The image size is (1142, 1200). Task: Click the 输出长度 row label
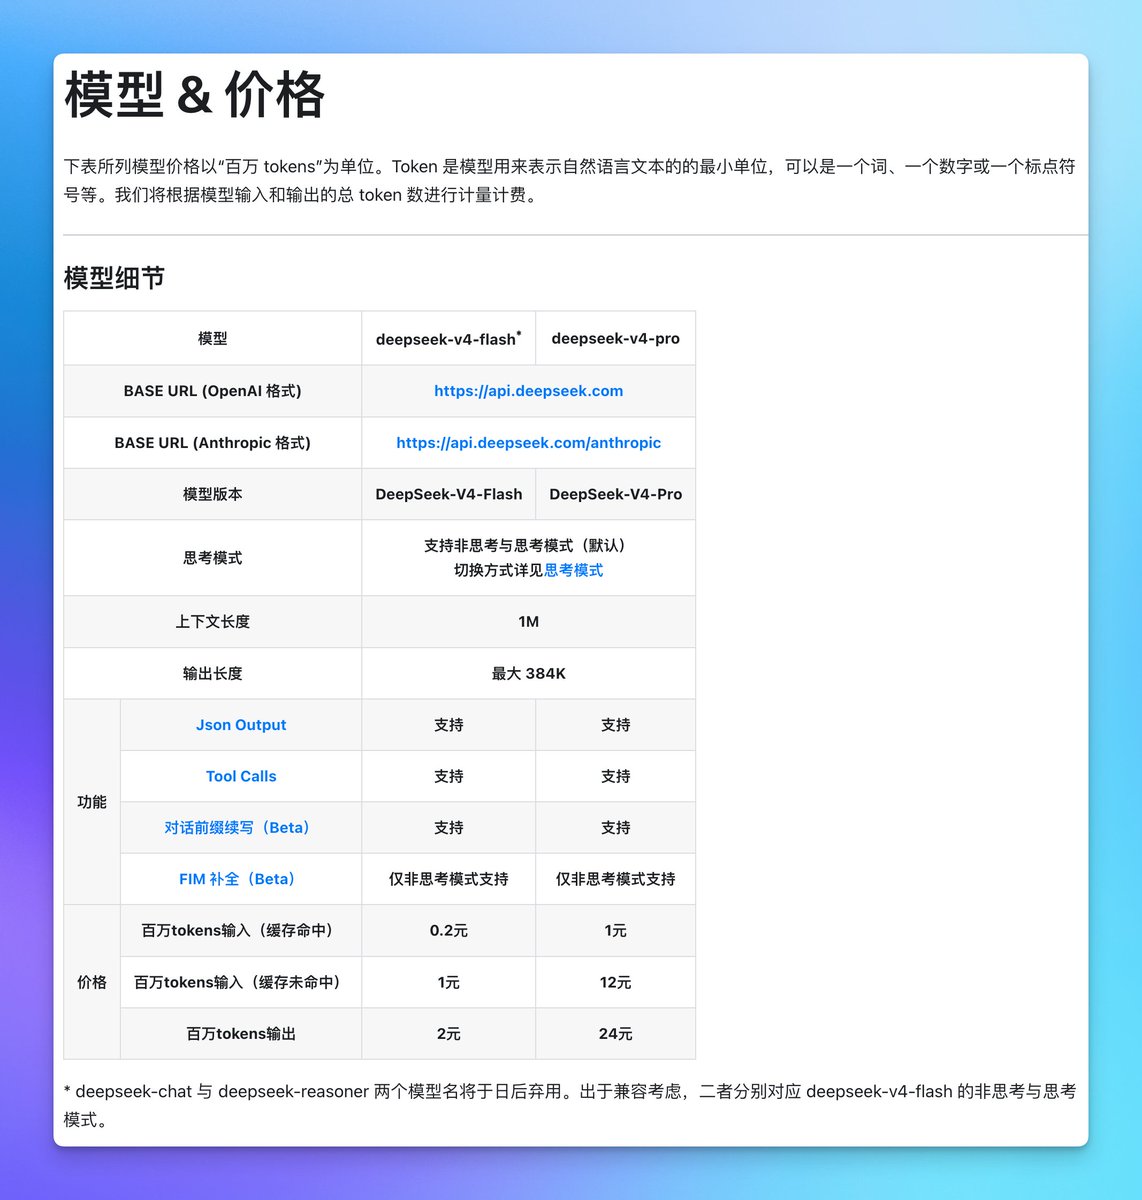click(x=213, y=673)
